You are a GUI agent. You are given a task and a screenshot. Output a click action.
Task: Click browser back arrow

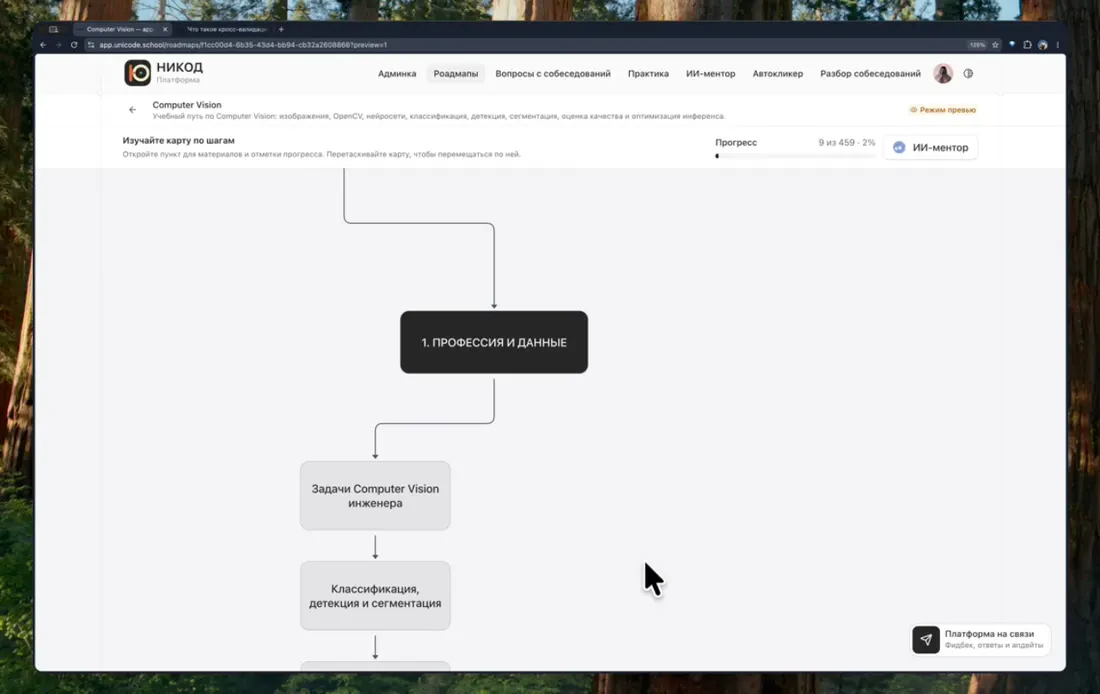tap(43, 45)
